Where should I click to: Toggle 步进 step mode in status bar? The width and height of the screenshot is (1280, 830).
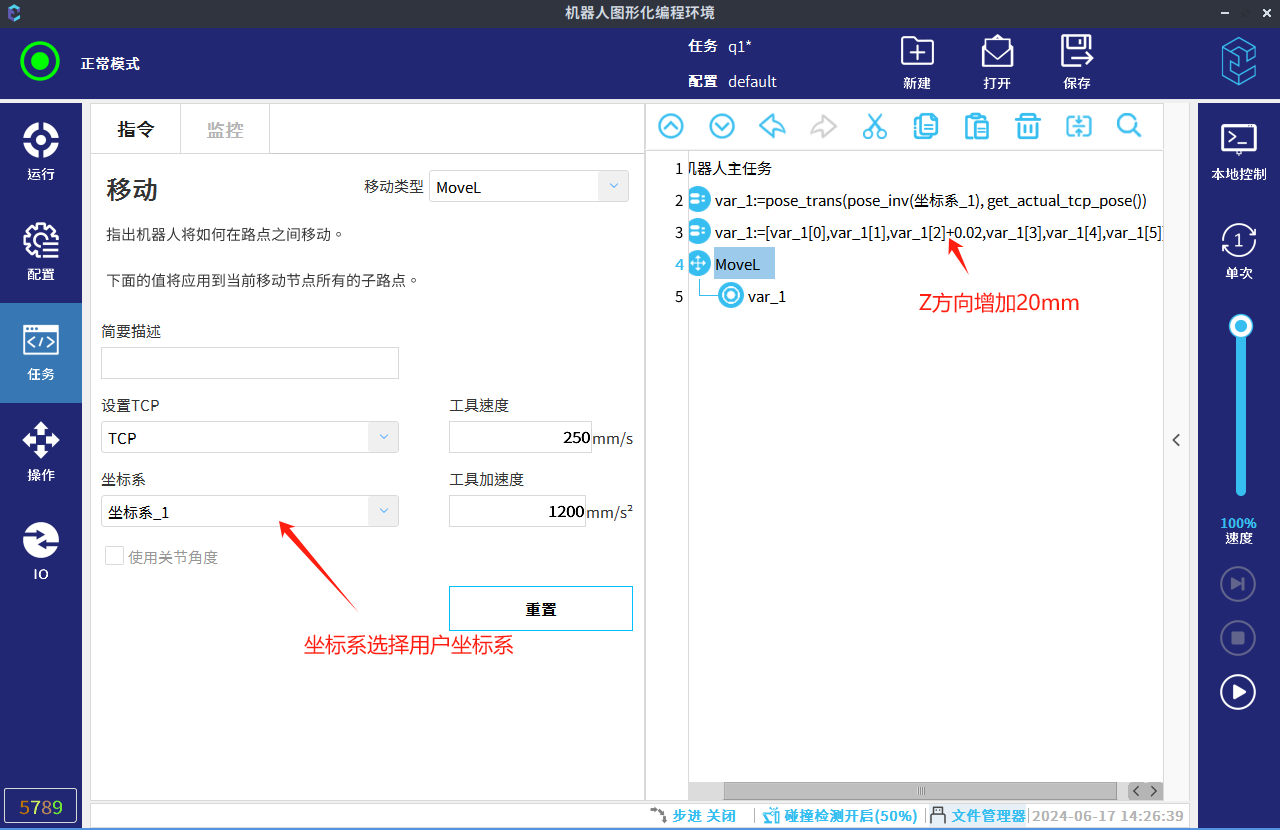(x=693, y=816)
